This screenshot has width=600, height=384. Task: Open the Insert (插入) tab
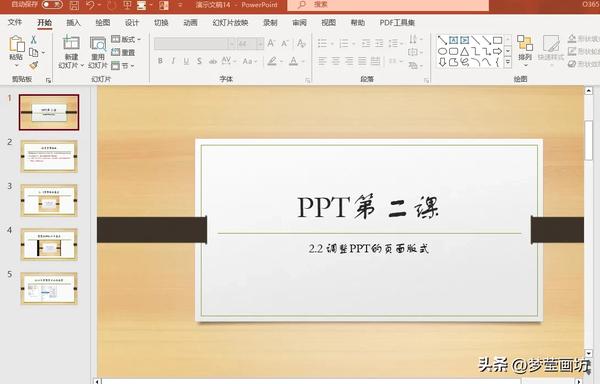[73, 23]
